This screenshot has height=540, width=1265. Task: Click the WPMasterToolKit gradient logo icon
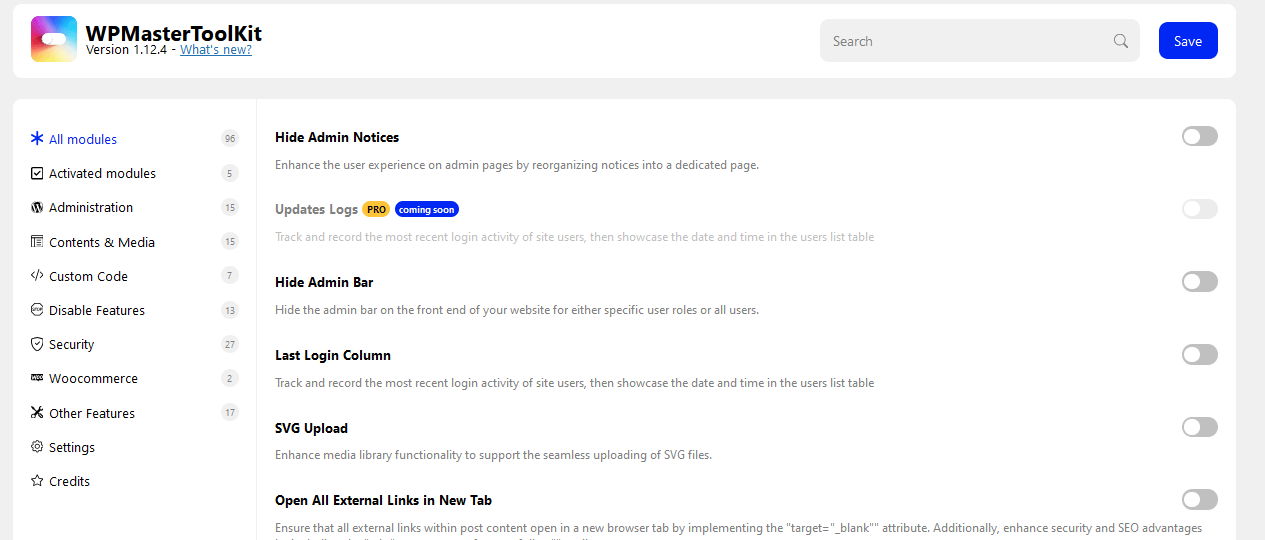pos(54,39)
